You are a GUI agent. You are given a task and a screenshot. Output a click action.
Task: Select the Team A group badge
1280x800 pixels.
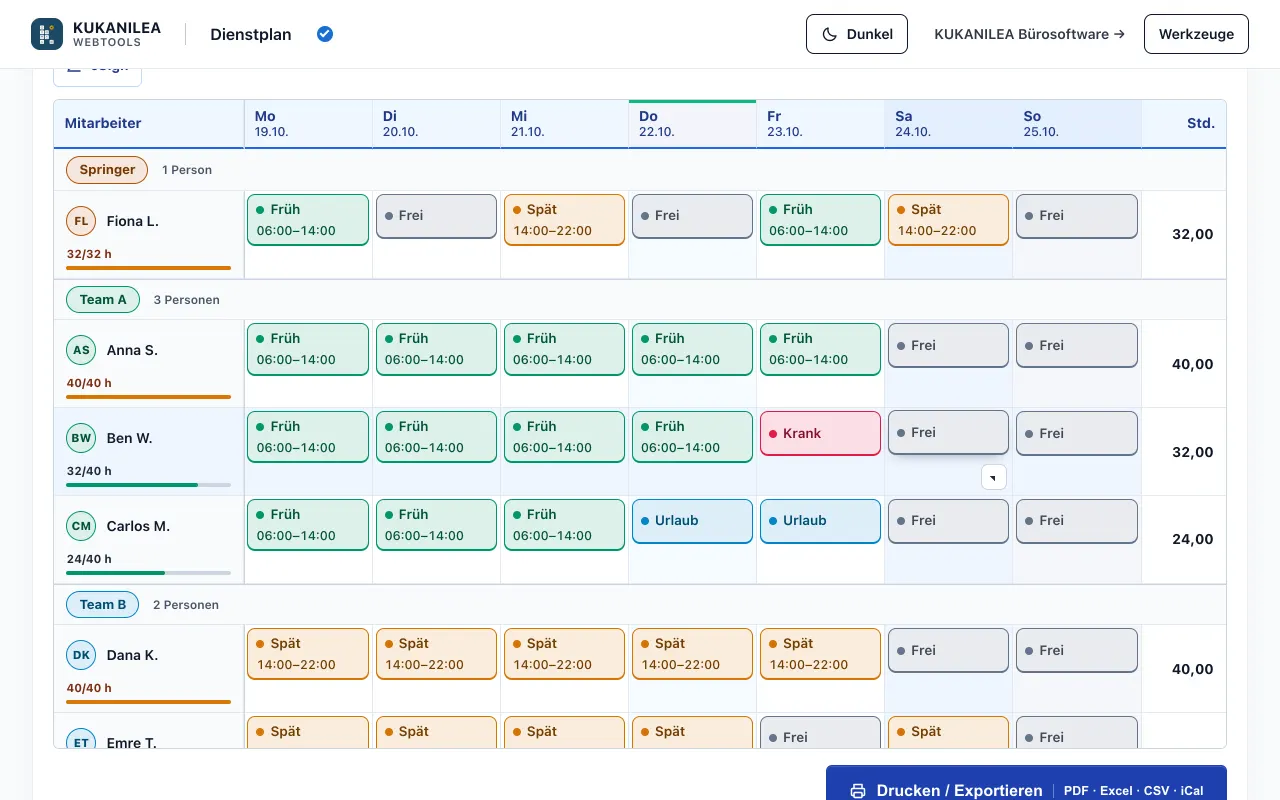point(103,299)
